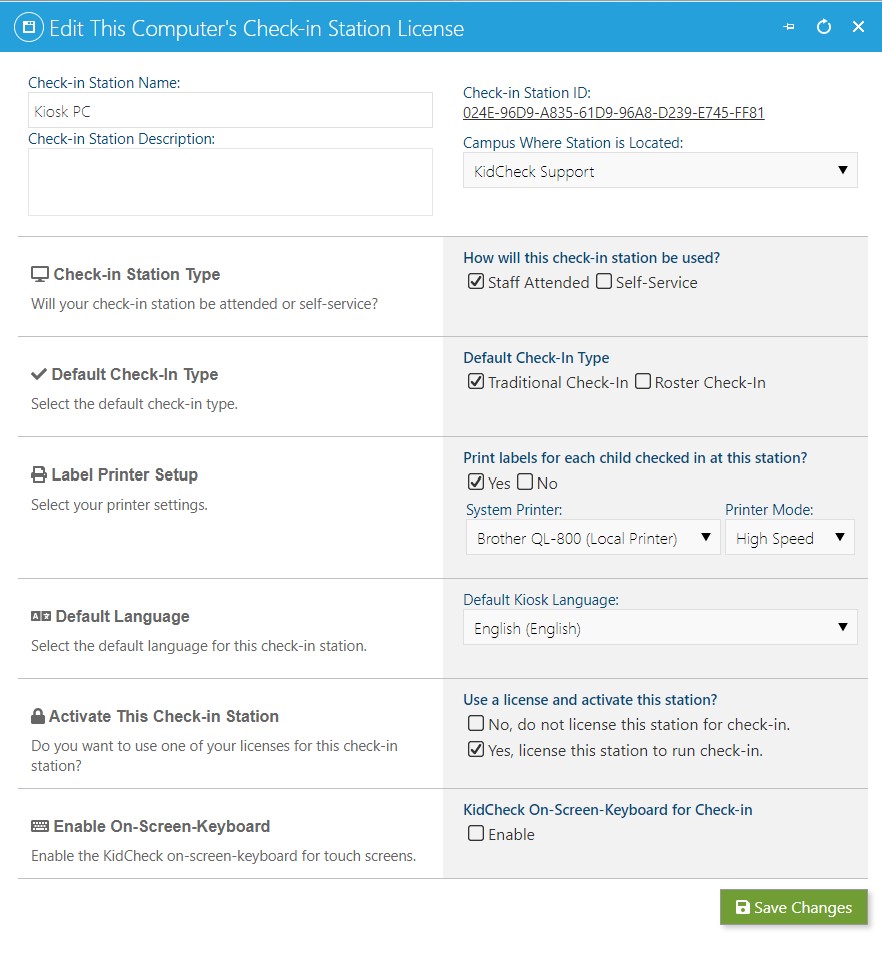Tick No for printing labels
882x955 pixels.
(x=524, y=482)
